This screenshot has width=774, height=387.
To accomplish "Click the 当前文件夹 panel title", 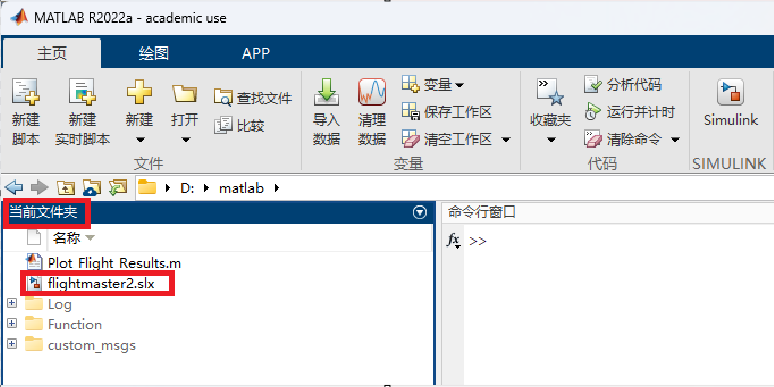I will (43, 213).
